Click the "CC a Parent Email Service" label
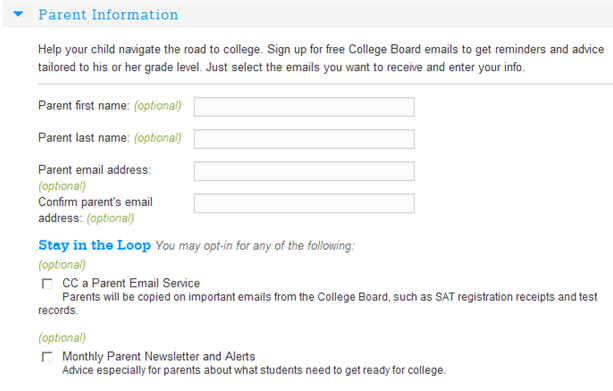The width and height of the screenshot is (613, 391). click(x=131, y=283)
